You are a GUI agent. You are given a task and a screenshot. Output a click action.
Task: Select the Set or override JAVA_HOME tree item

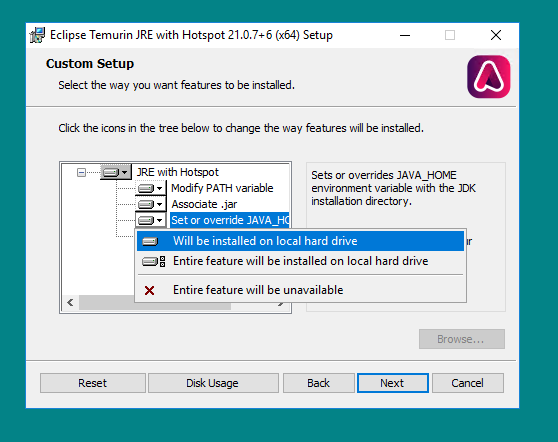230,220
